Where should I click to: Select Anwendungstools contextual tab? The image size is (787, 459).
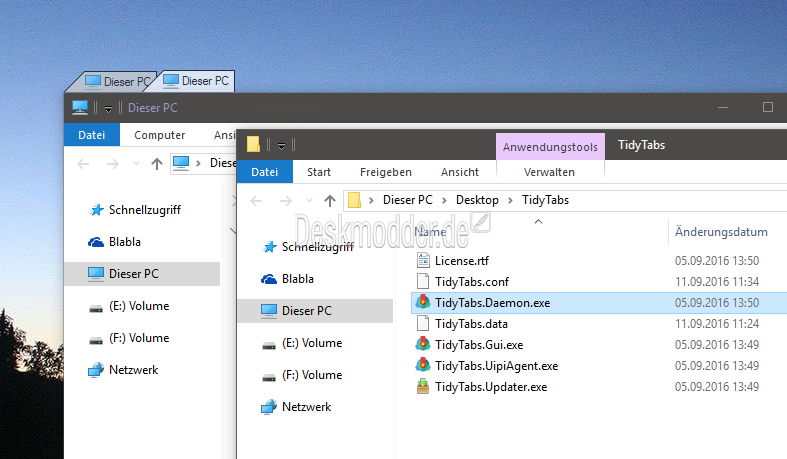[550, 147]
